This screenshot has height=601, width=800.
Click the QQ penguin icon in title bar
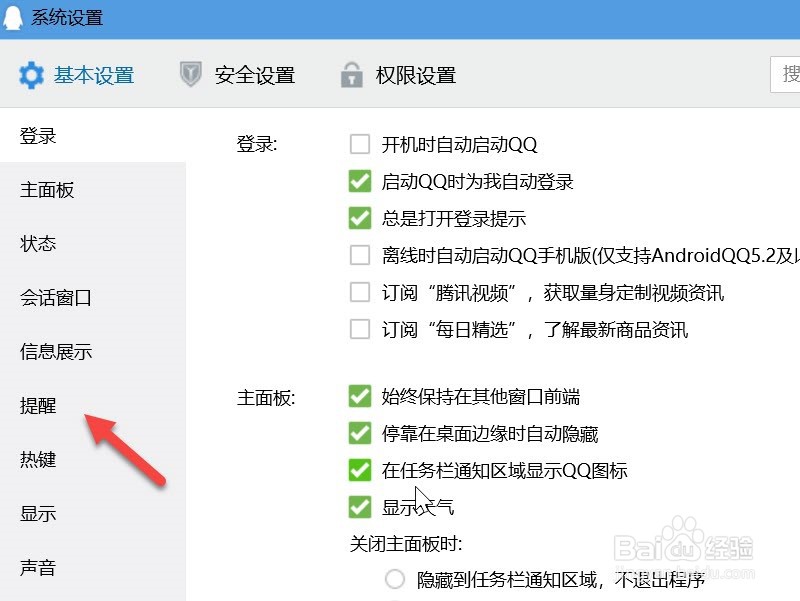pos(12,17)
